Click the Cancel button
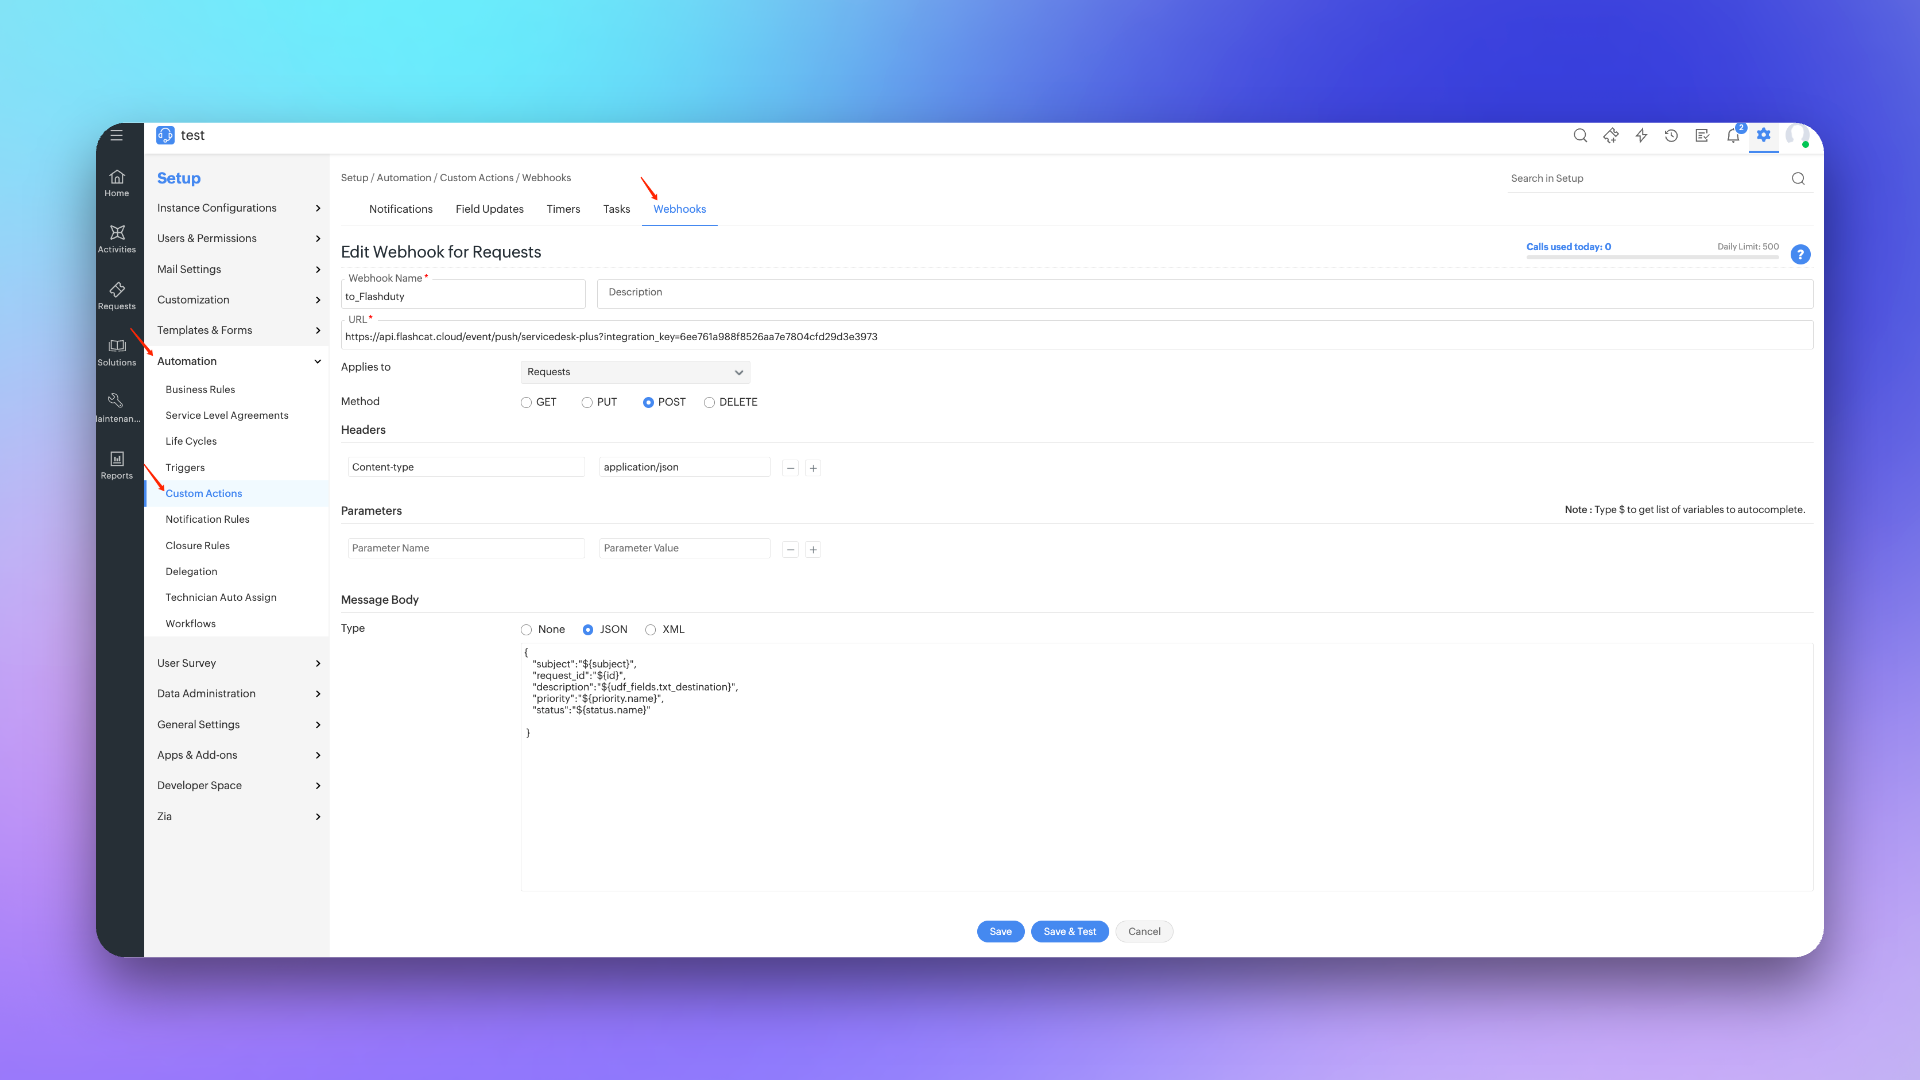1920x1080 pixels. click(x=1144, y=931)
